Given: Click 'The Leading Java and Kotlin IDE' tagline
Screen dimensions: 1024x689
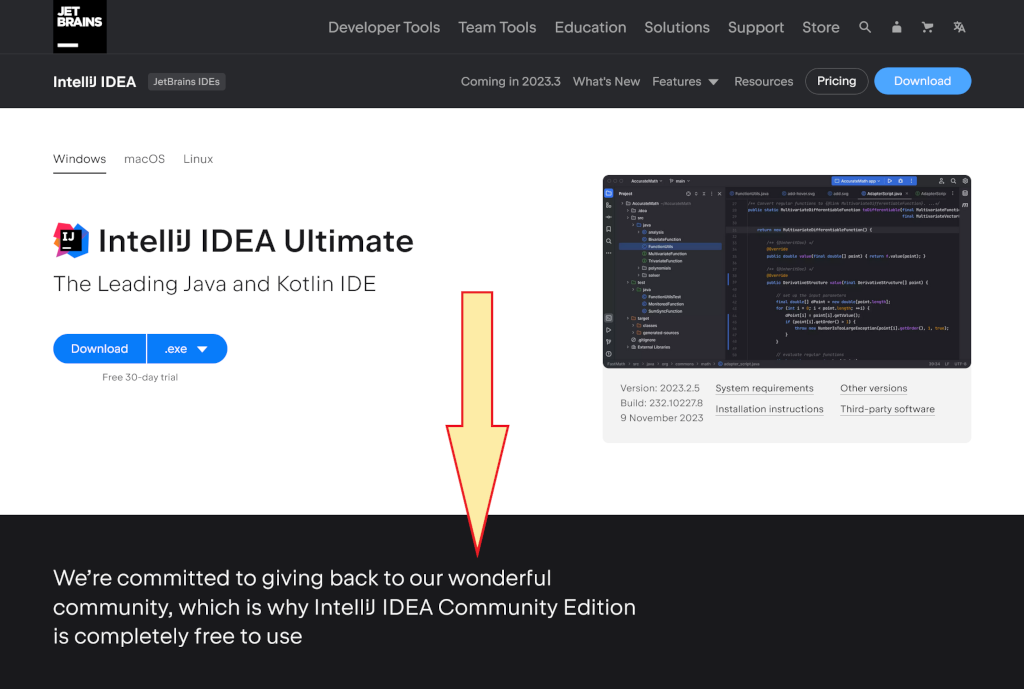Looking at the screenshot, I should coord(214,284).
